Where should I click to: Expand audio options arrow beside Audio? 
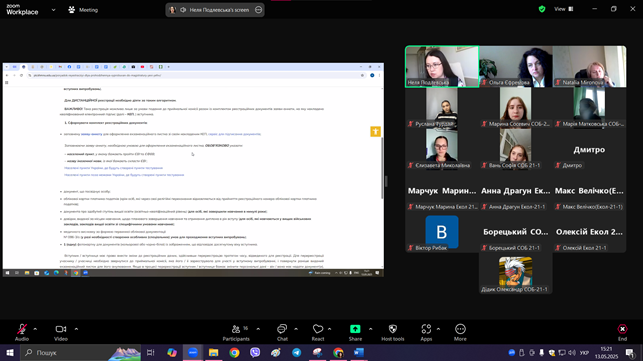tap(35, 329)
